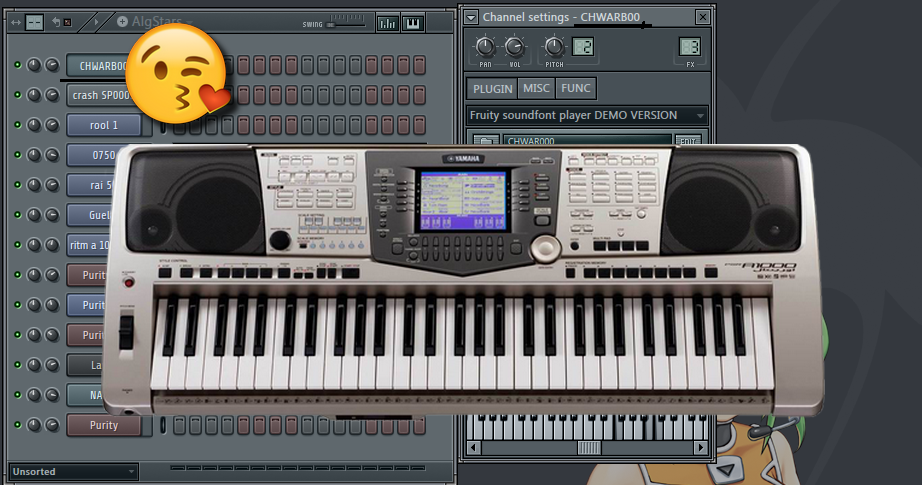The image size is (922, 485).
Task: Click the plus icon beside AlgStars
Action: pos(122,22)
